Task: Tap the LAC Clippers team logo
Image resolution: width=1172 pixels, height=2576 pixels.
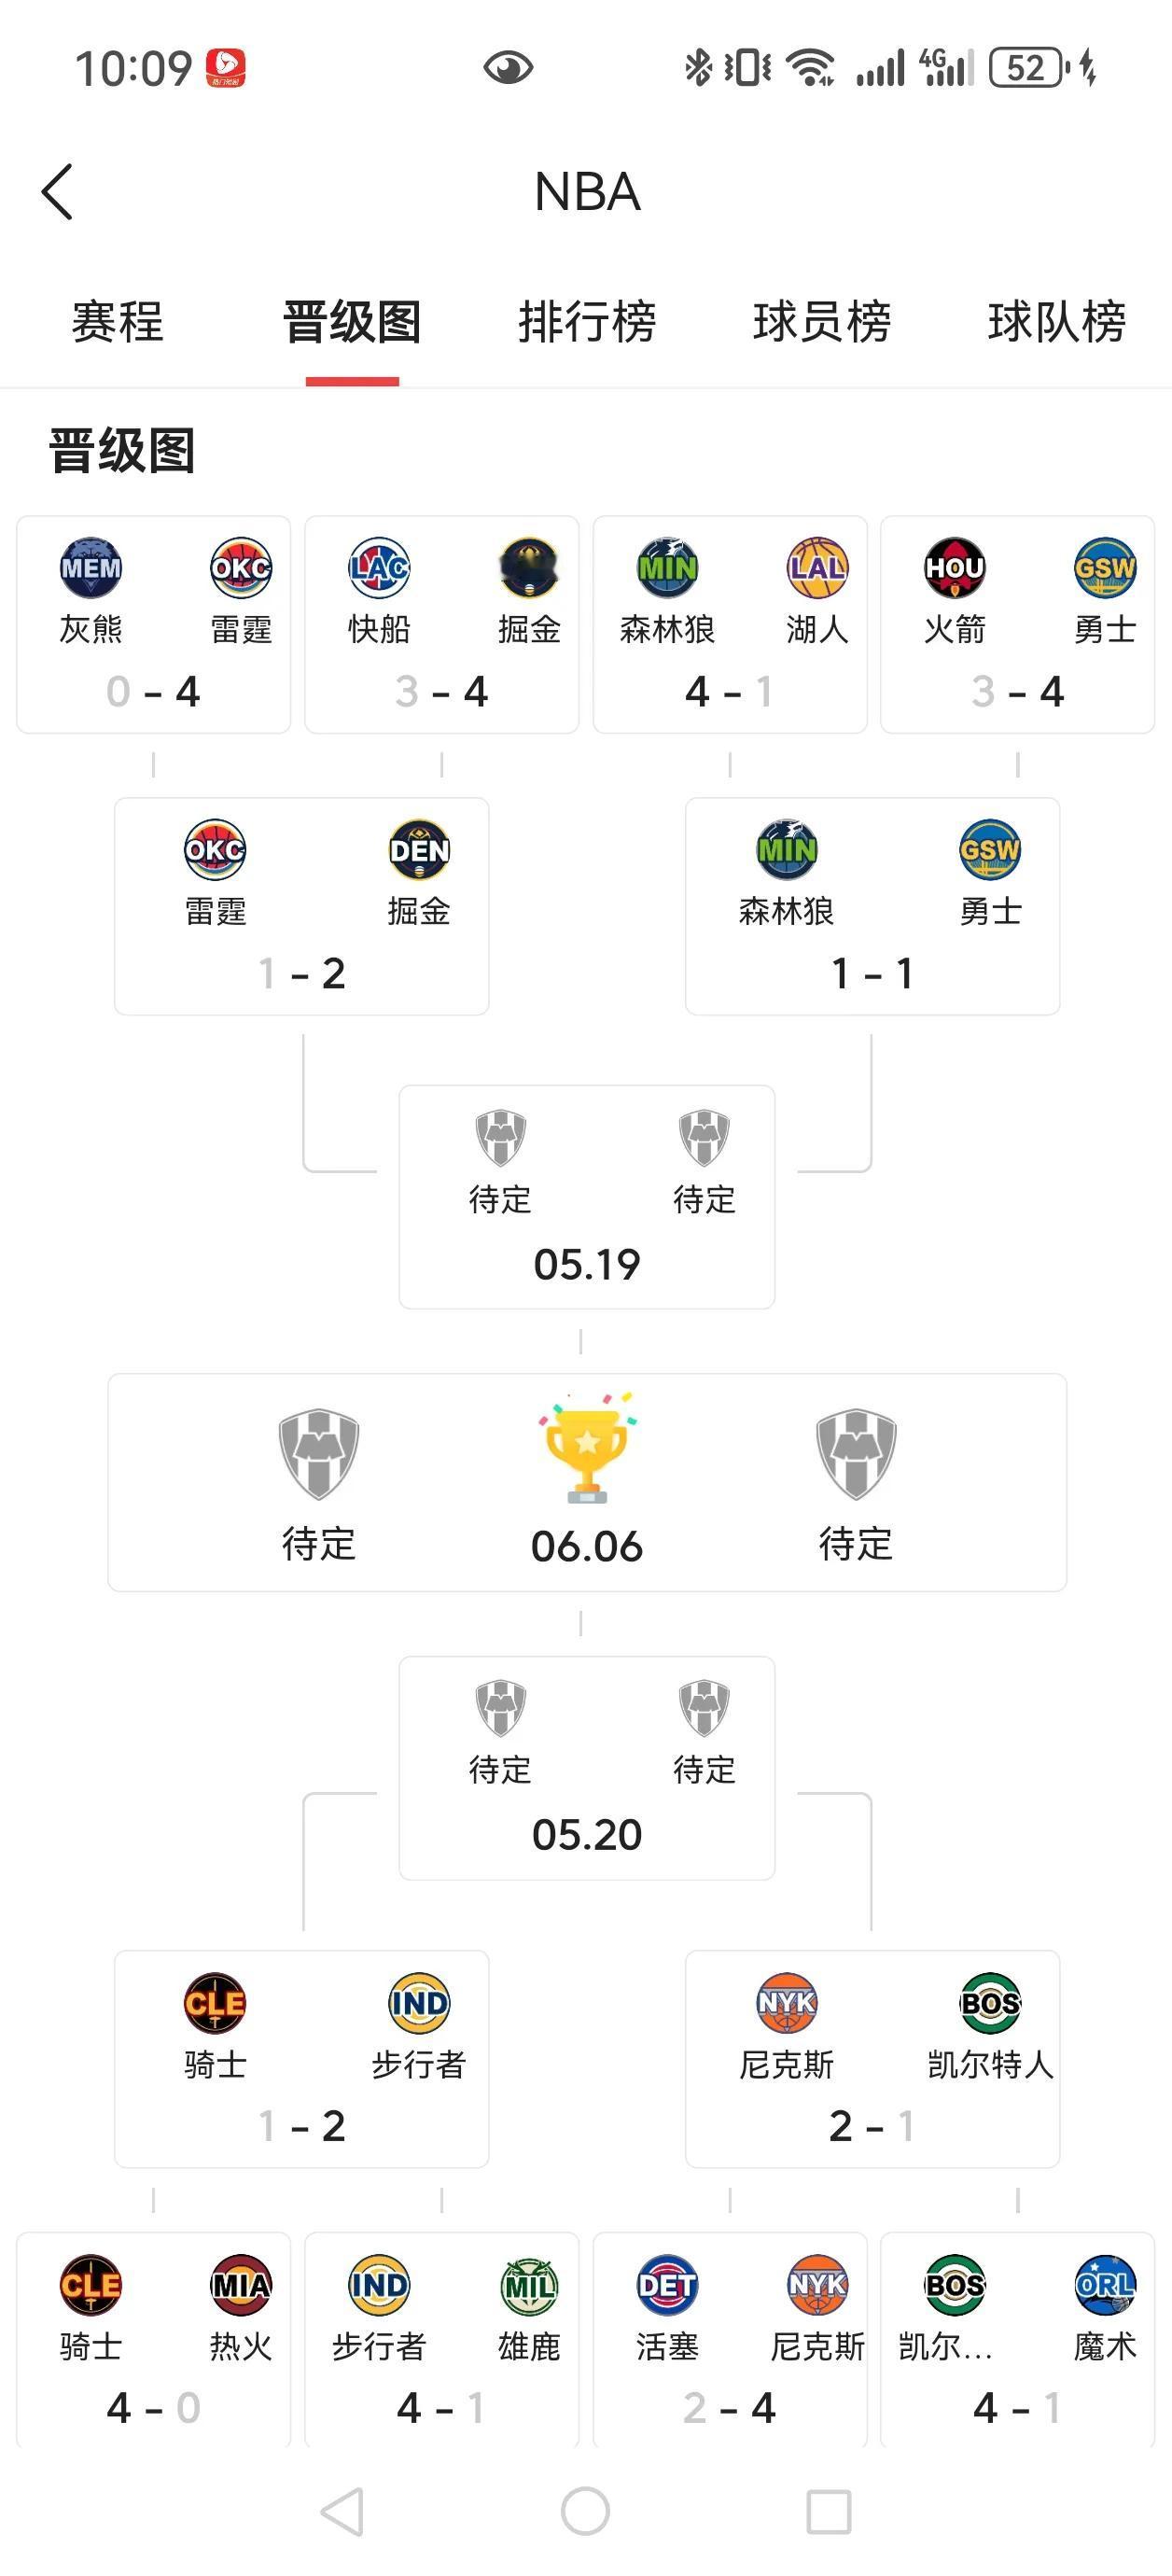Action: [379, 567]
